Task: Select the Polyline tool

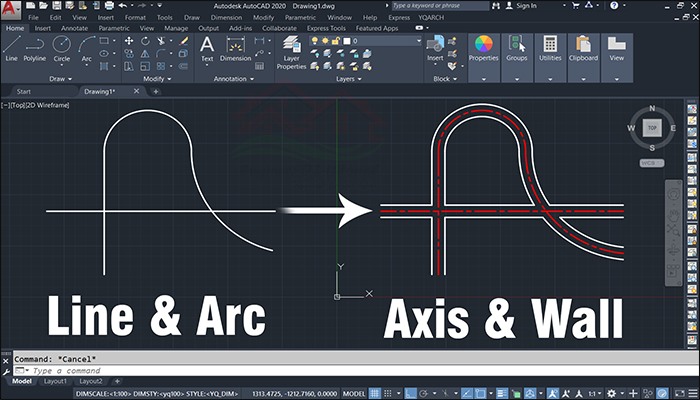Action: 35,49
